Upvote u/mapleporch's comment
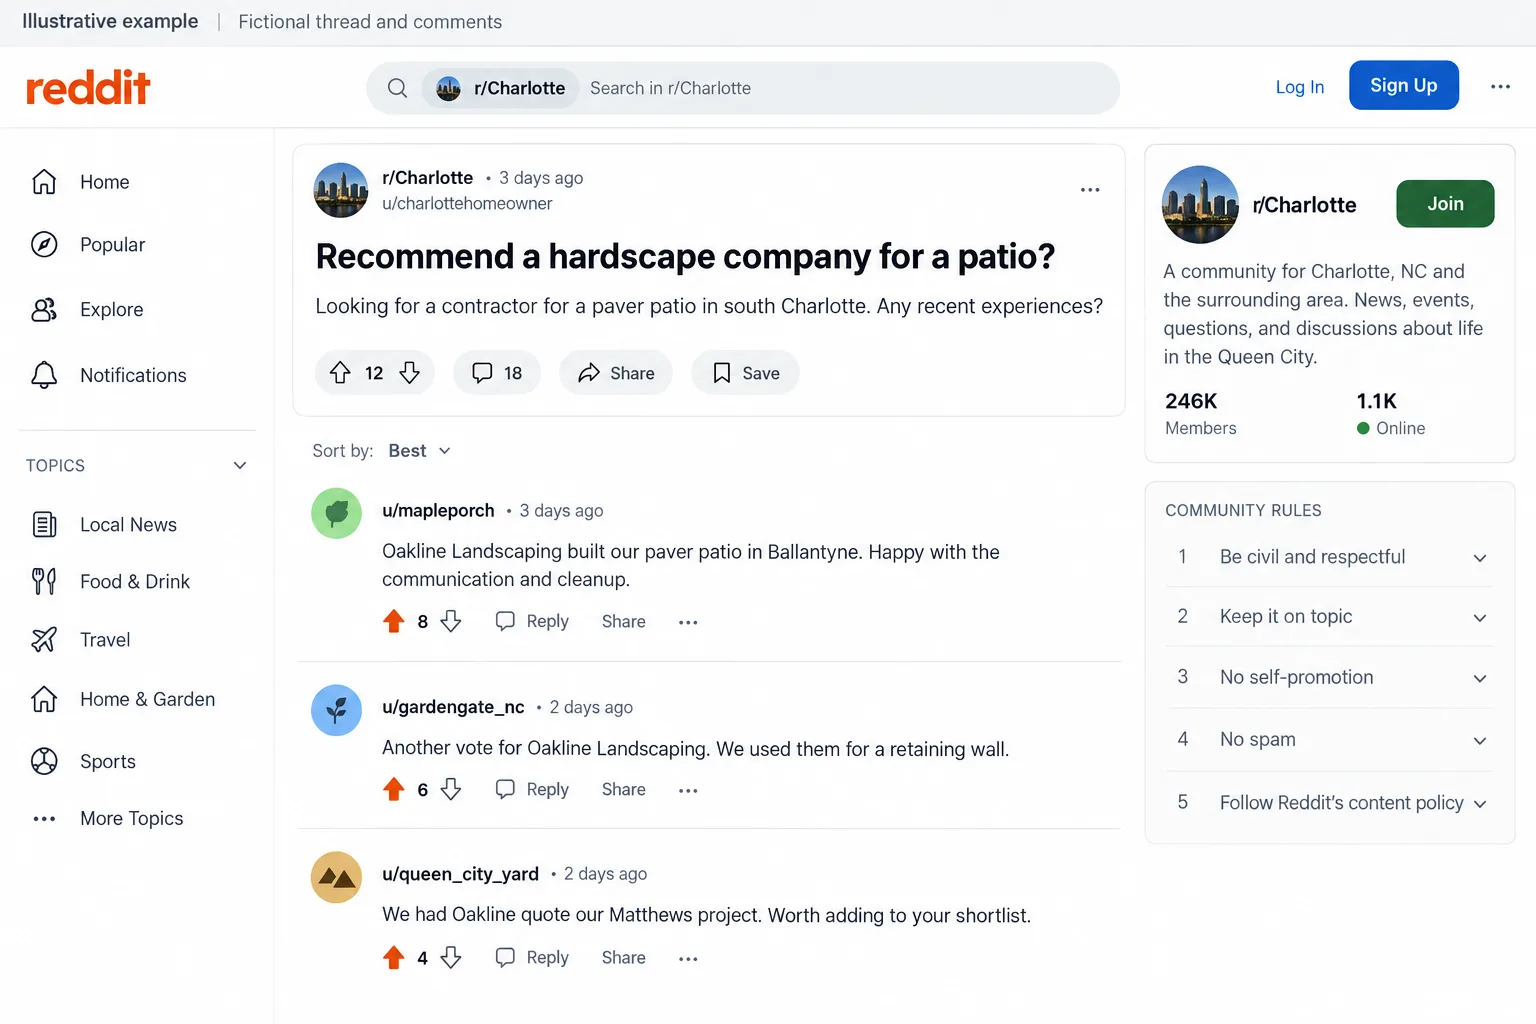Screen dimensions: 1536x1024 point(394,622)
